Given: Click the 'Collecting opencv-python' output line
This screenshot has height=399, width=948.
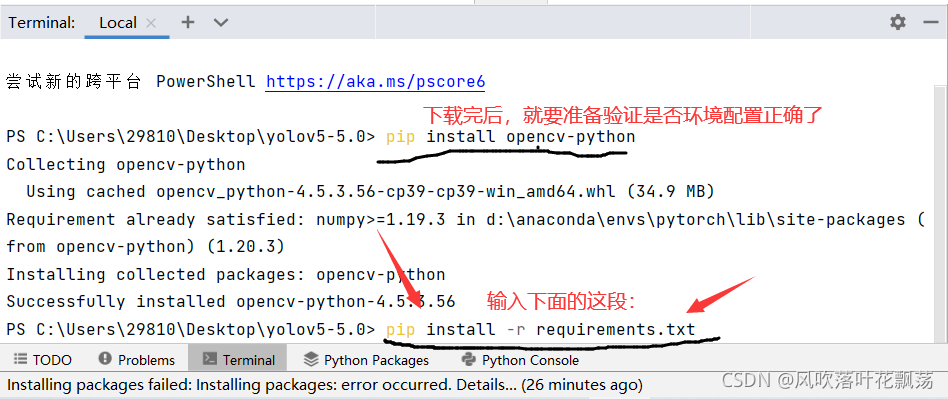Looking at the screenshot, I should [126, 164].
